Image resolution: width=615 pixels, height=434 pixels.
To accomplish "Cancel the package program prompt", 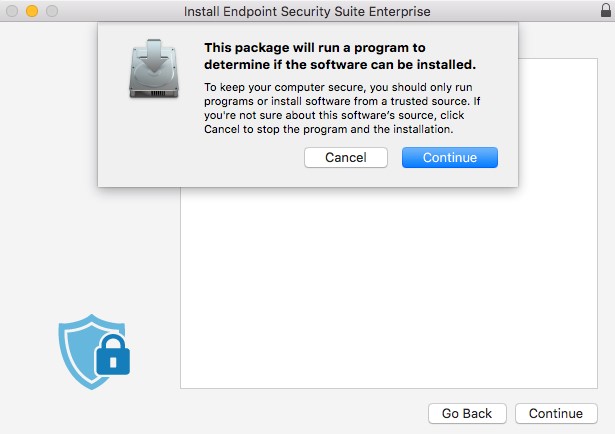I will pyautogui.click(x=345, y=158).
